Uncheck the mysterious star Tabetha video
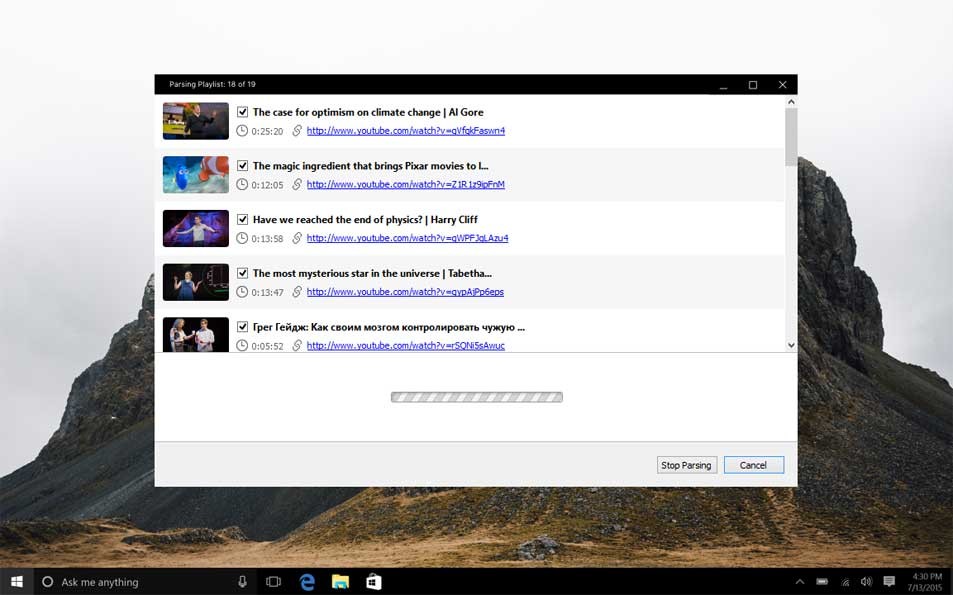This screenshot has height=595, width=953. click(242, 272)
